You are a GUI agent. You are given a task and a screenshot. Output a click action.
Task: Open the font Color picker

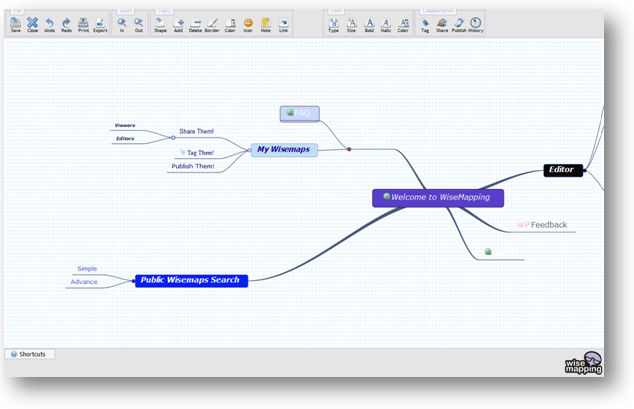point(403,25)
